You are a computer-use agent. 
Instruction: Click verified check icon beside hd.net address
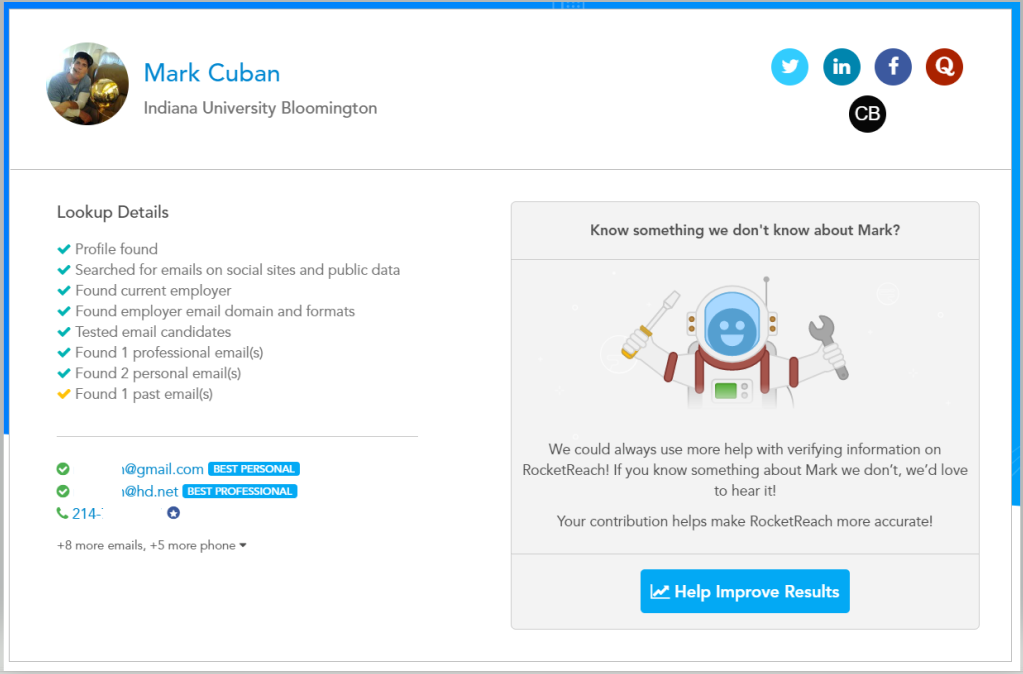pos(63,491)
